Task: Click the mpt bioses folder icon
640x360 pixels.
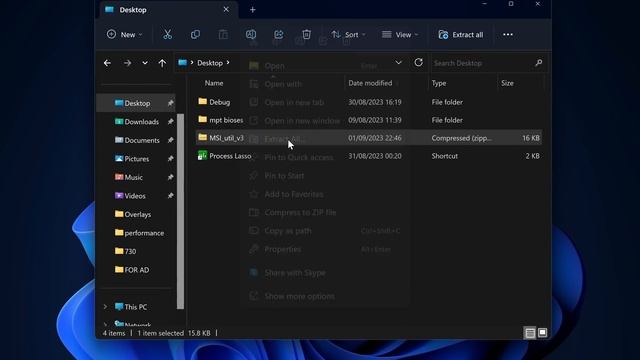Action: point(202,119)
